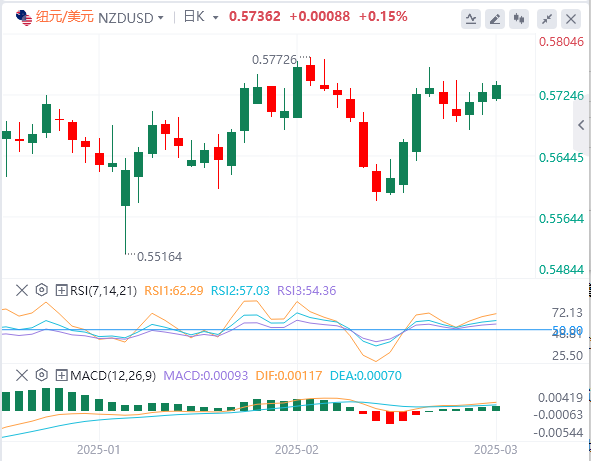Viewport: 591px width, 461px height.
Task: Click the DEA:0.00070 value
Action: click(366, 375)
